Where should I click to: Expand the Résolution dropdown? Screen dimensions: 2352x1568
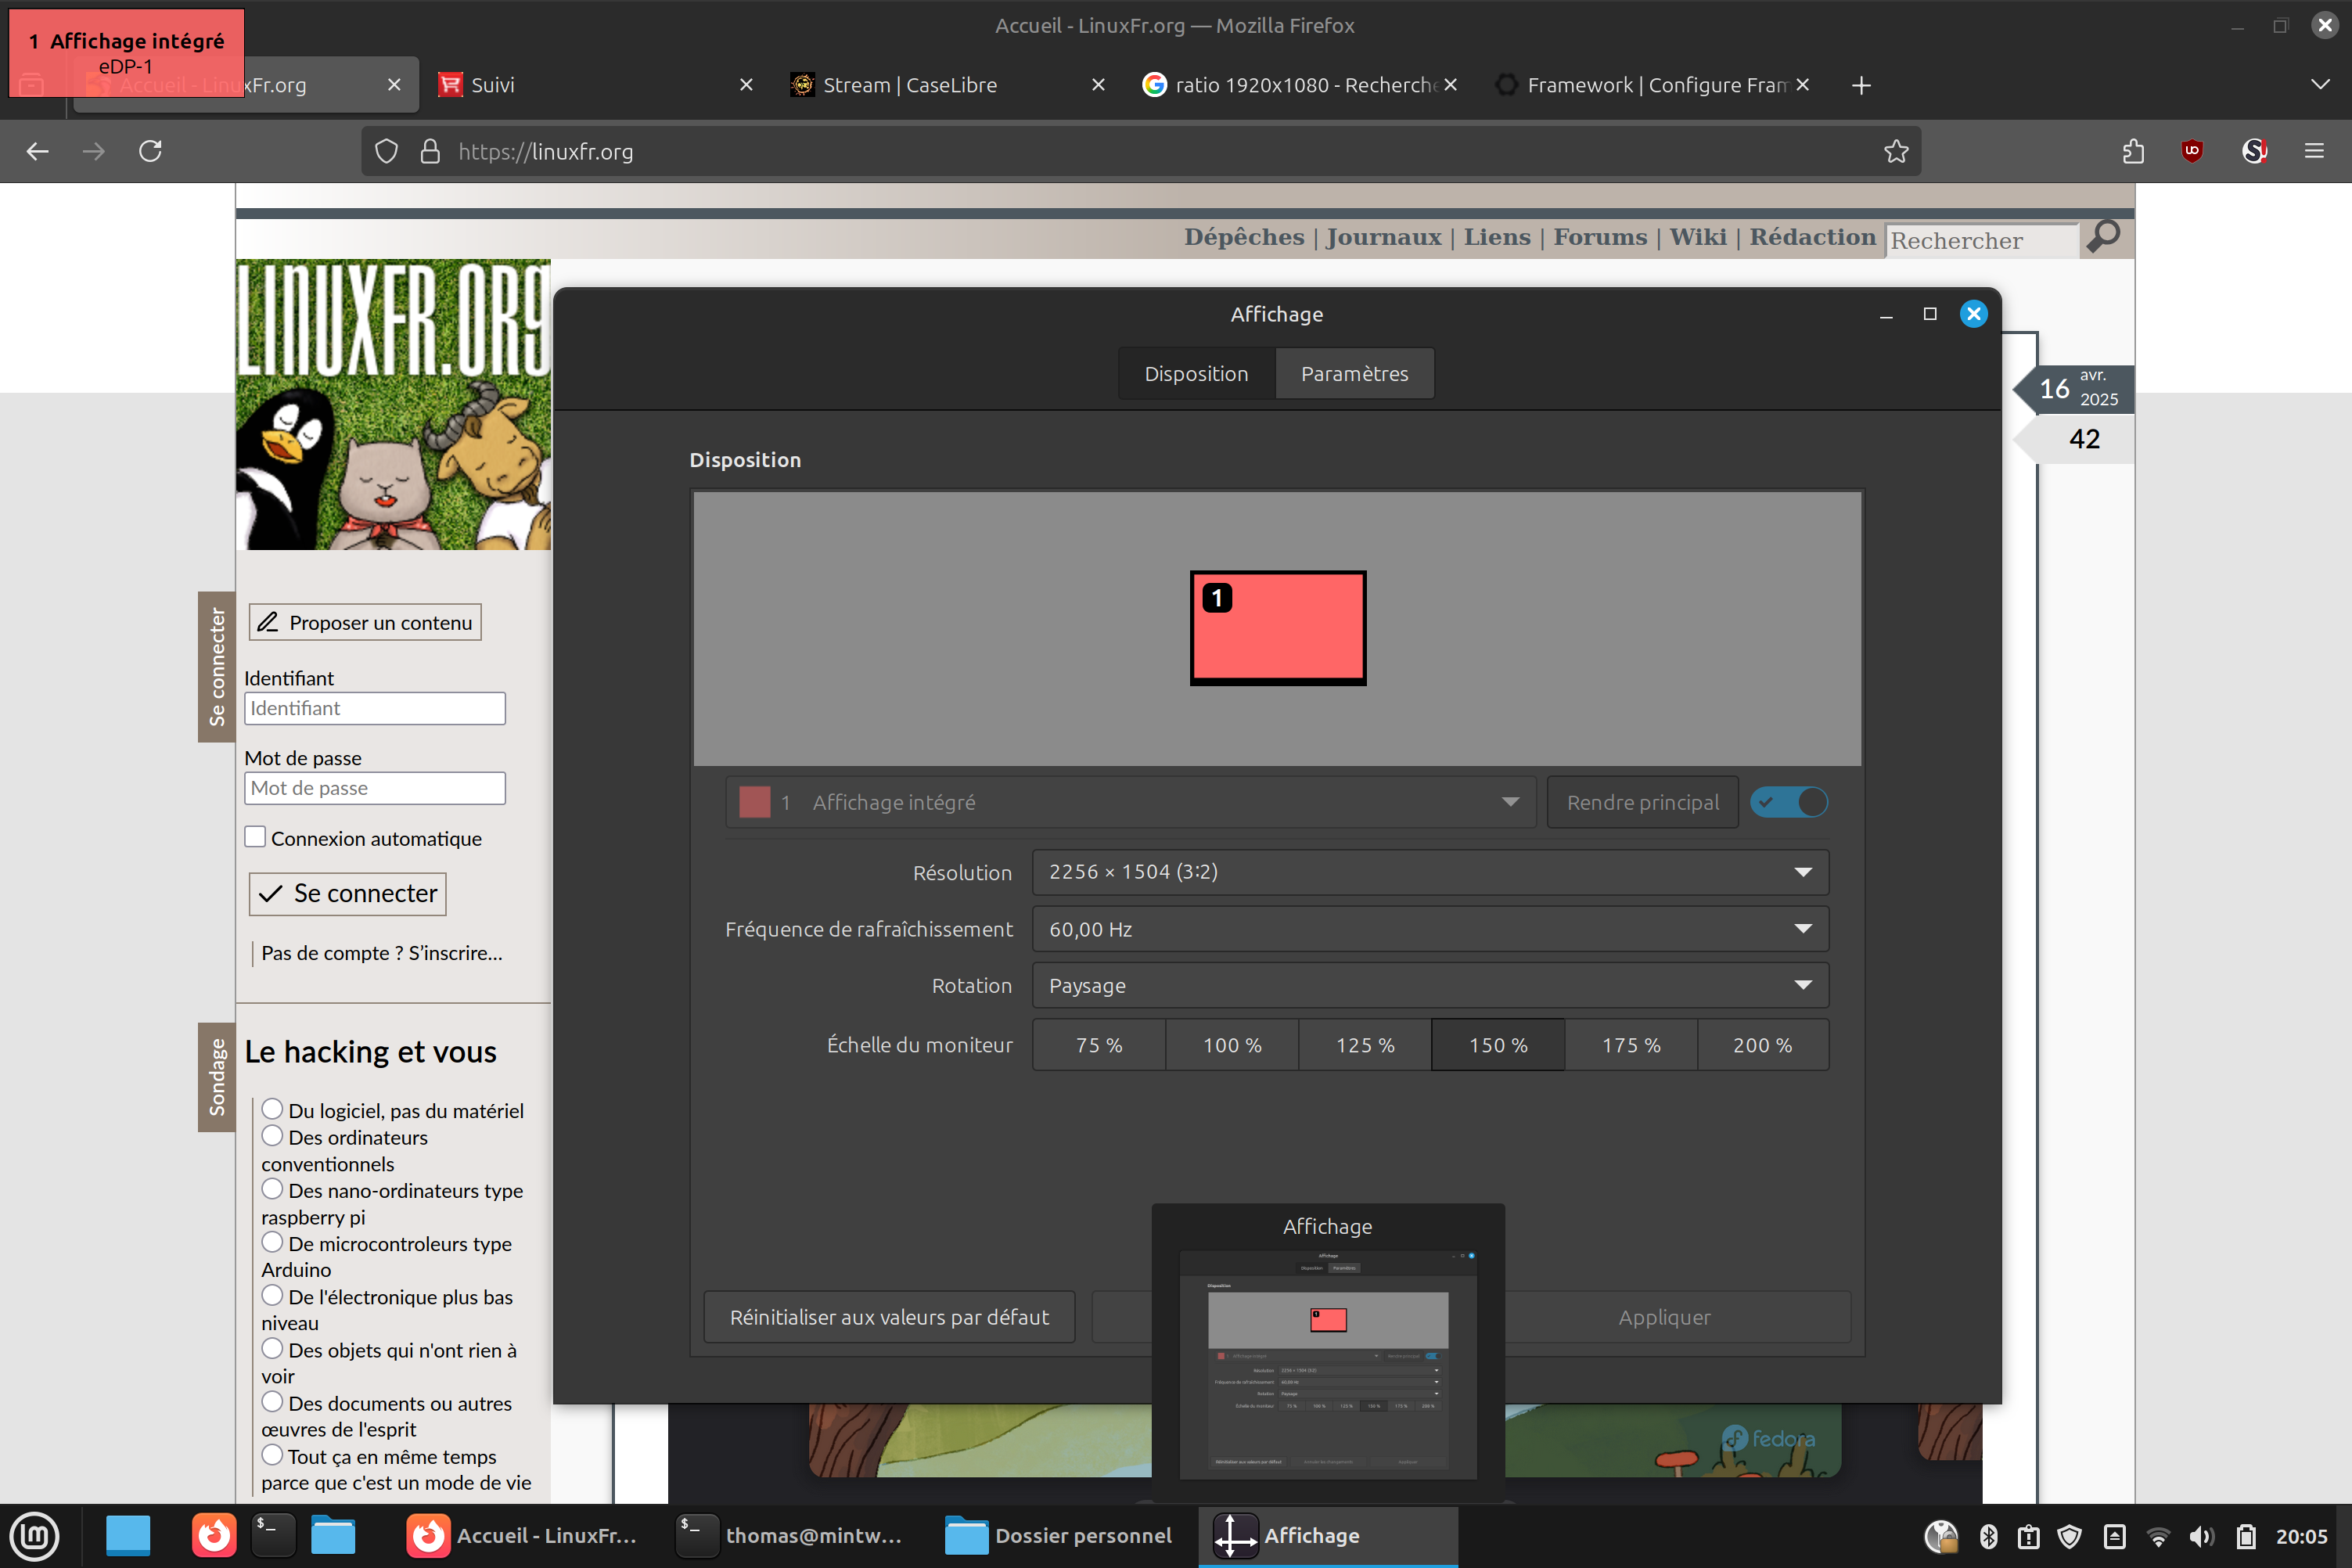pyautogui.click(x=1430, y=872)
